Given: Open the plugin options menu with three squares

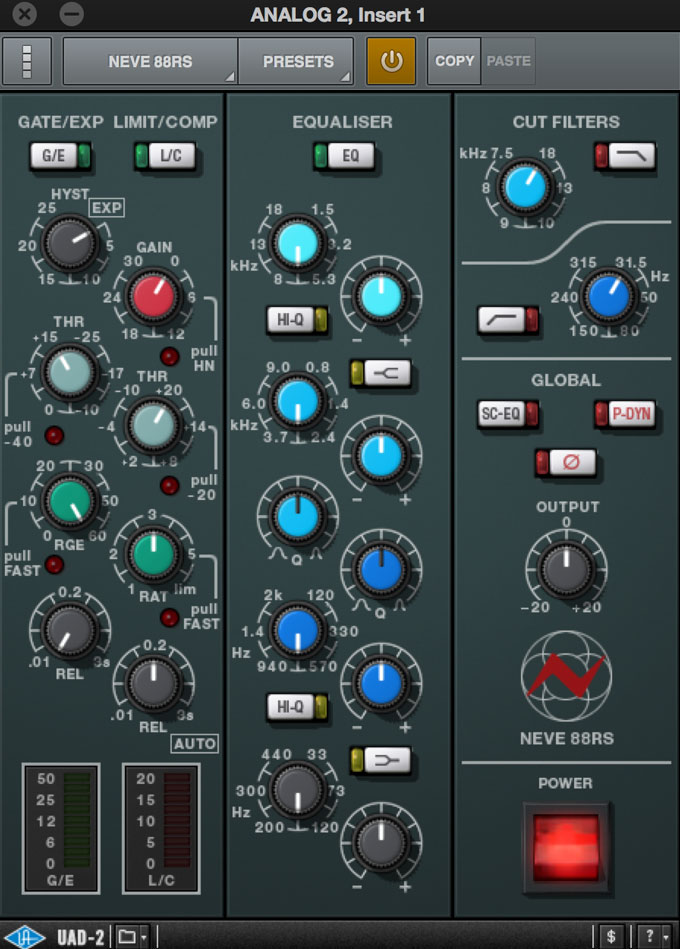Looking at the screenshot, I should coord(27,61).
